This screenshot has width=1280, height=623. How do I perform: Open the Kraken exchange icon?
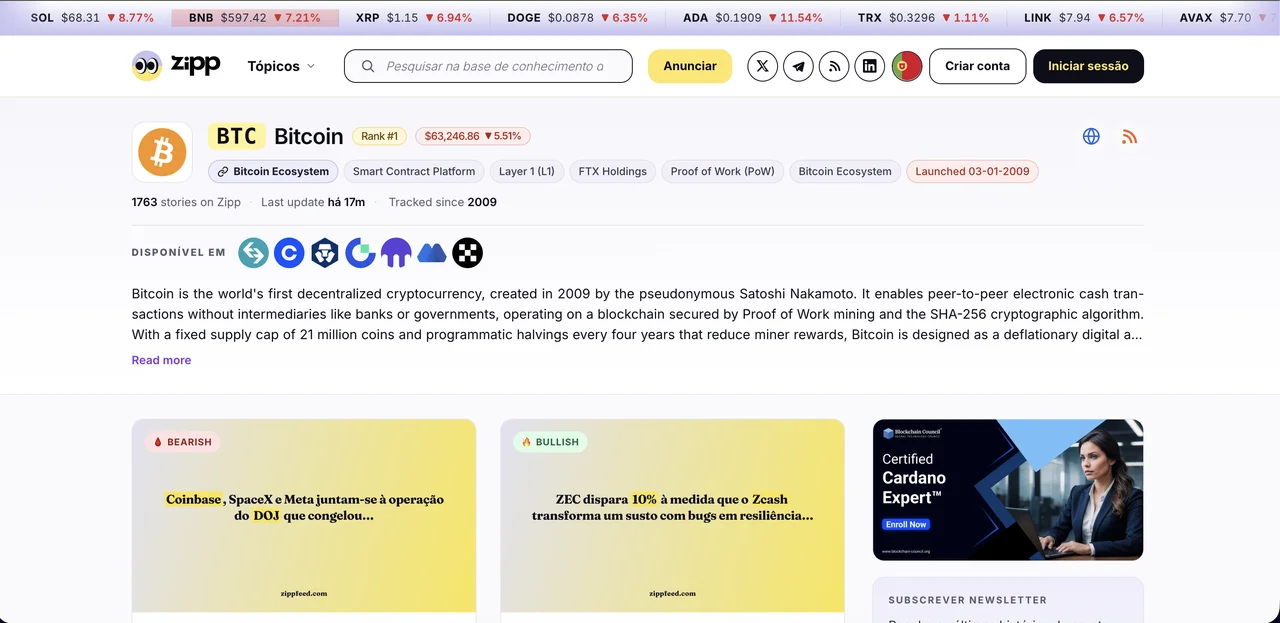396,253
